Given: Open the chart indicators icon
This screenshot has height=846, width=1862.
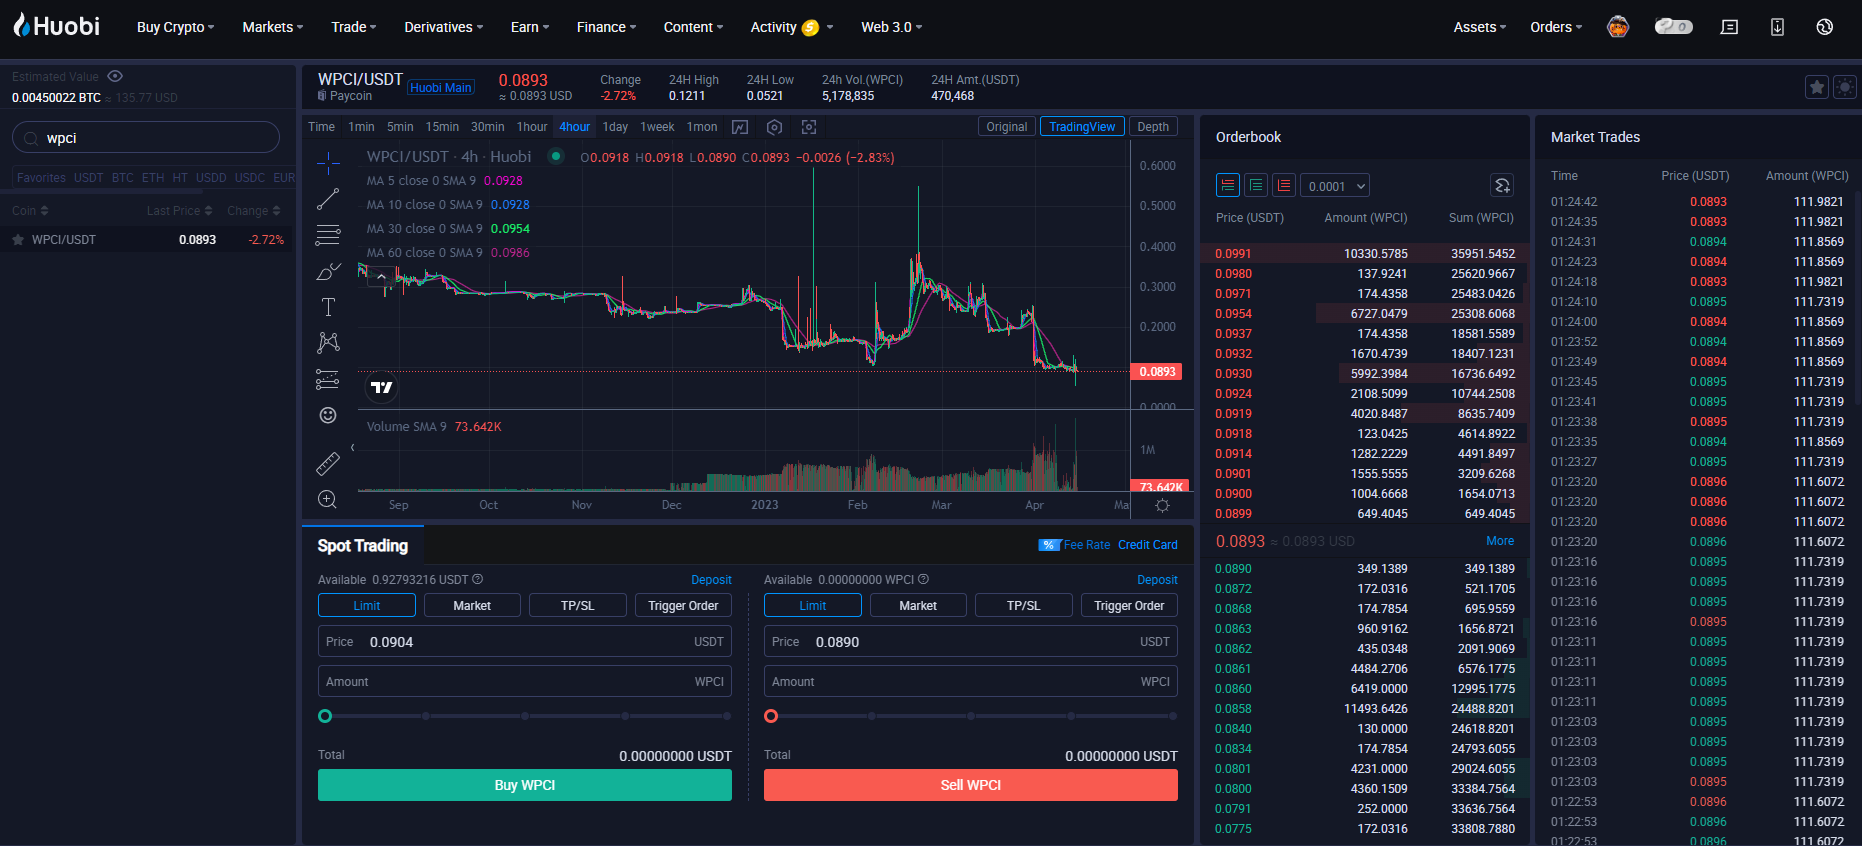Looking at the screenshot, I should tap(740, 127).
